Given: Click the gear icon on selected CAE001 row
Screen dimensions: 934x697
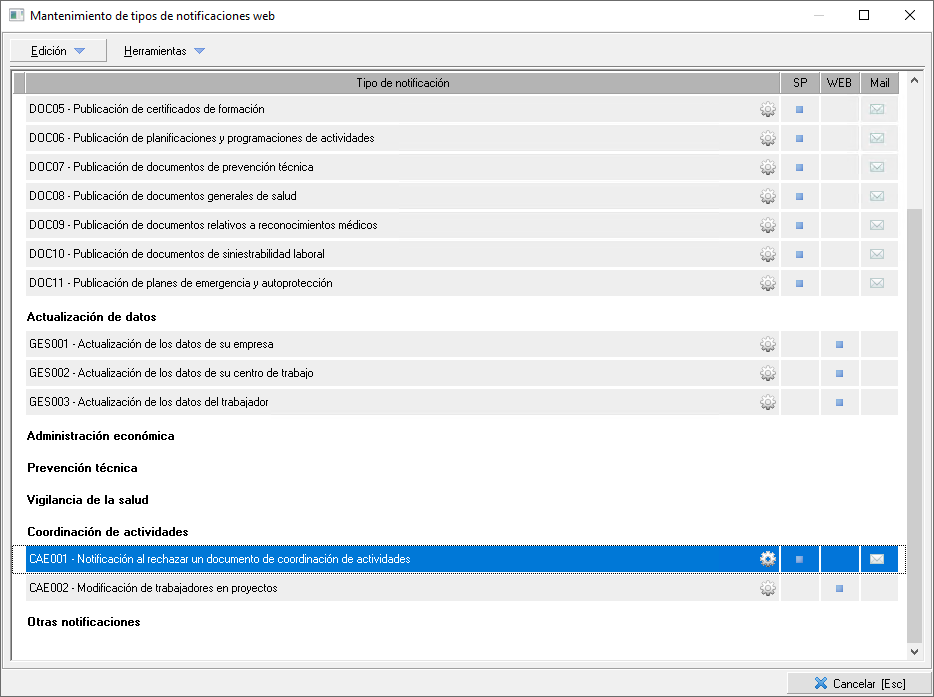Looking at the screenshot, I should point(767,559).
